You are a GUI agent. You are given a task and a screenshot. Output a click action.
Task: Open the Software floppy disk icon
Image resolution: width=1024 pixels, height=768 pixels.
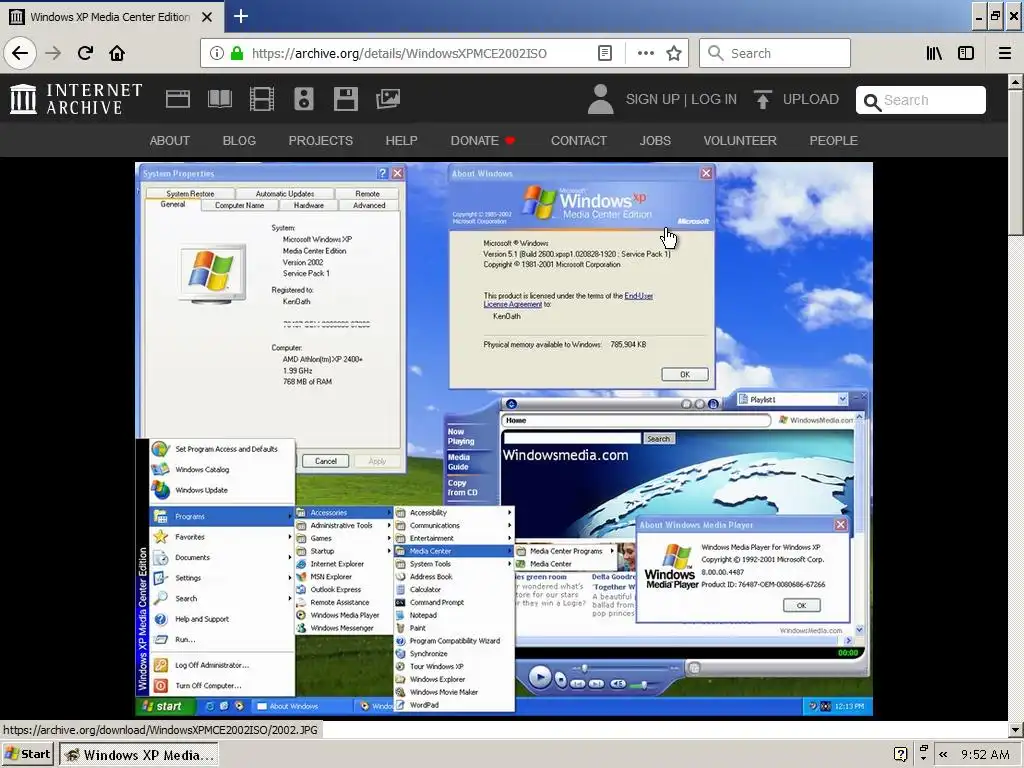345,99
